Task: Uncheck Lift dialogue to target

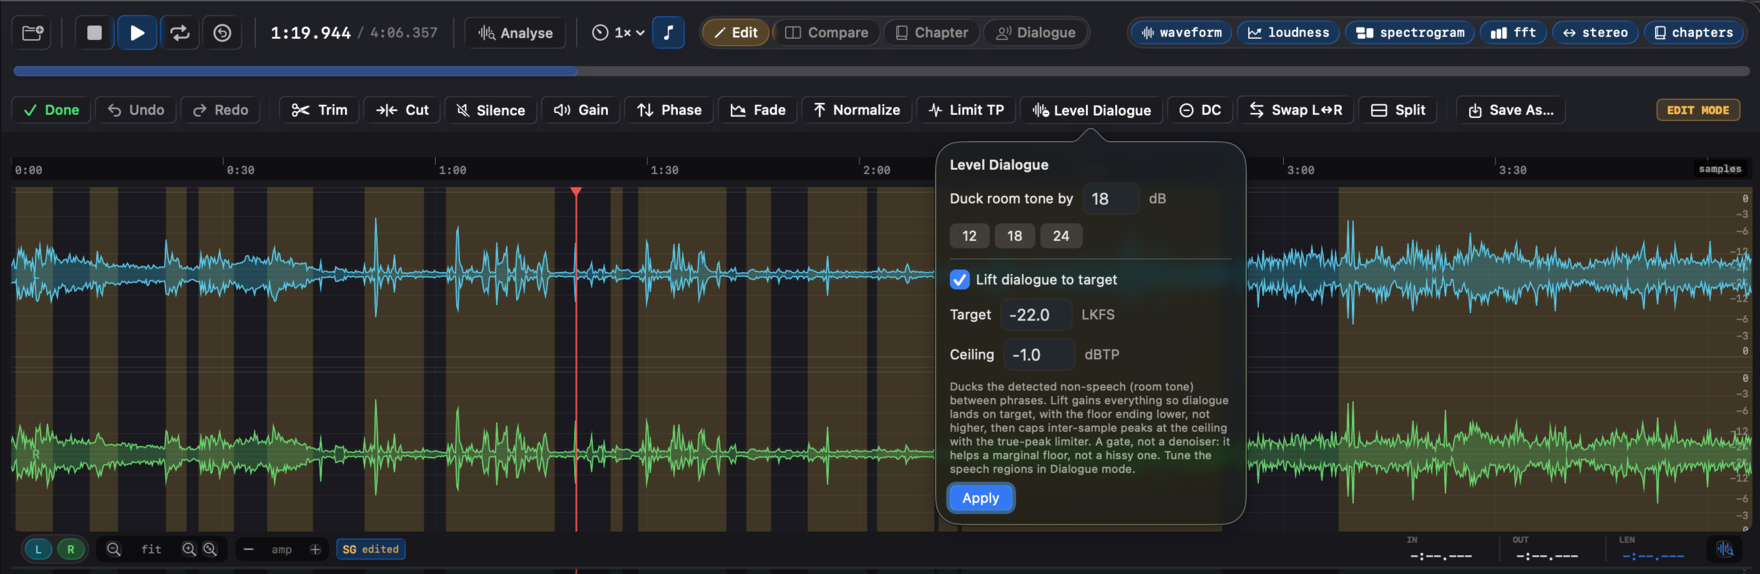Action: (959, 280)
